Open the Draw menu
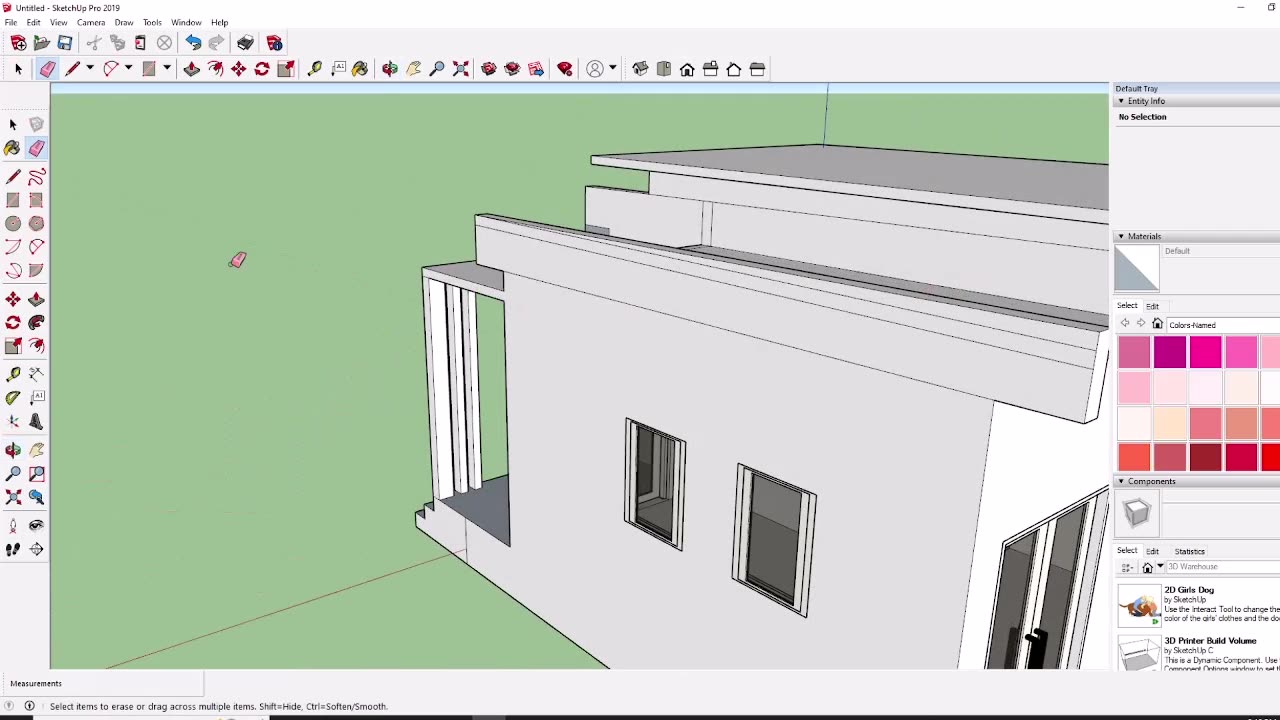This screenshot has height=720, width=1280. pos(124,22)
